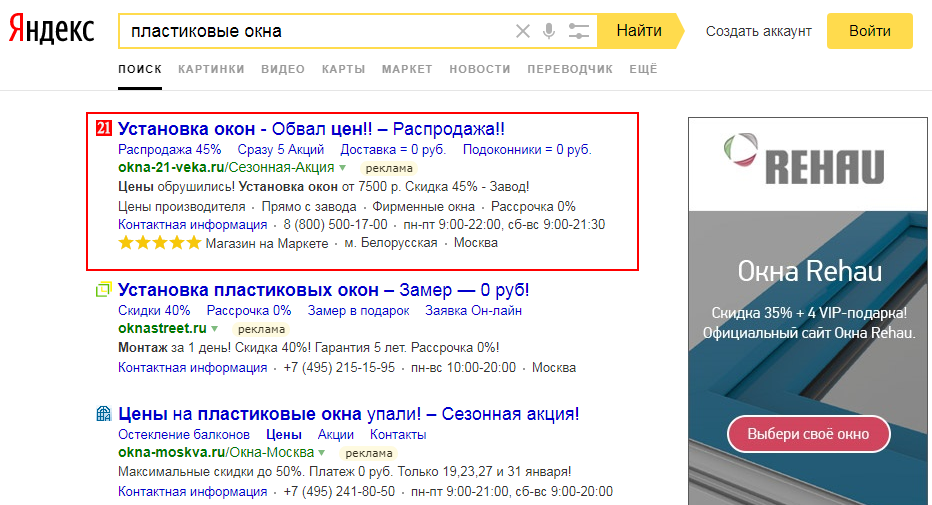Activate voice search microphone icon
The height and width of the screenshot is (505, 932).
click(549, 31)
